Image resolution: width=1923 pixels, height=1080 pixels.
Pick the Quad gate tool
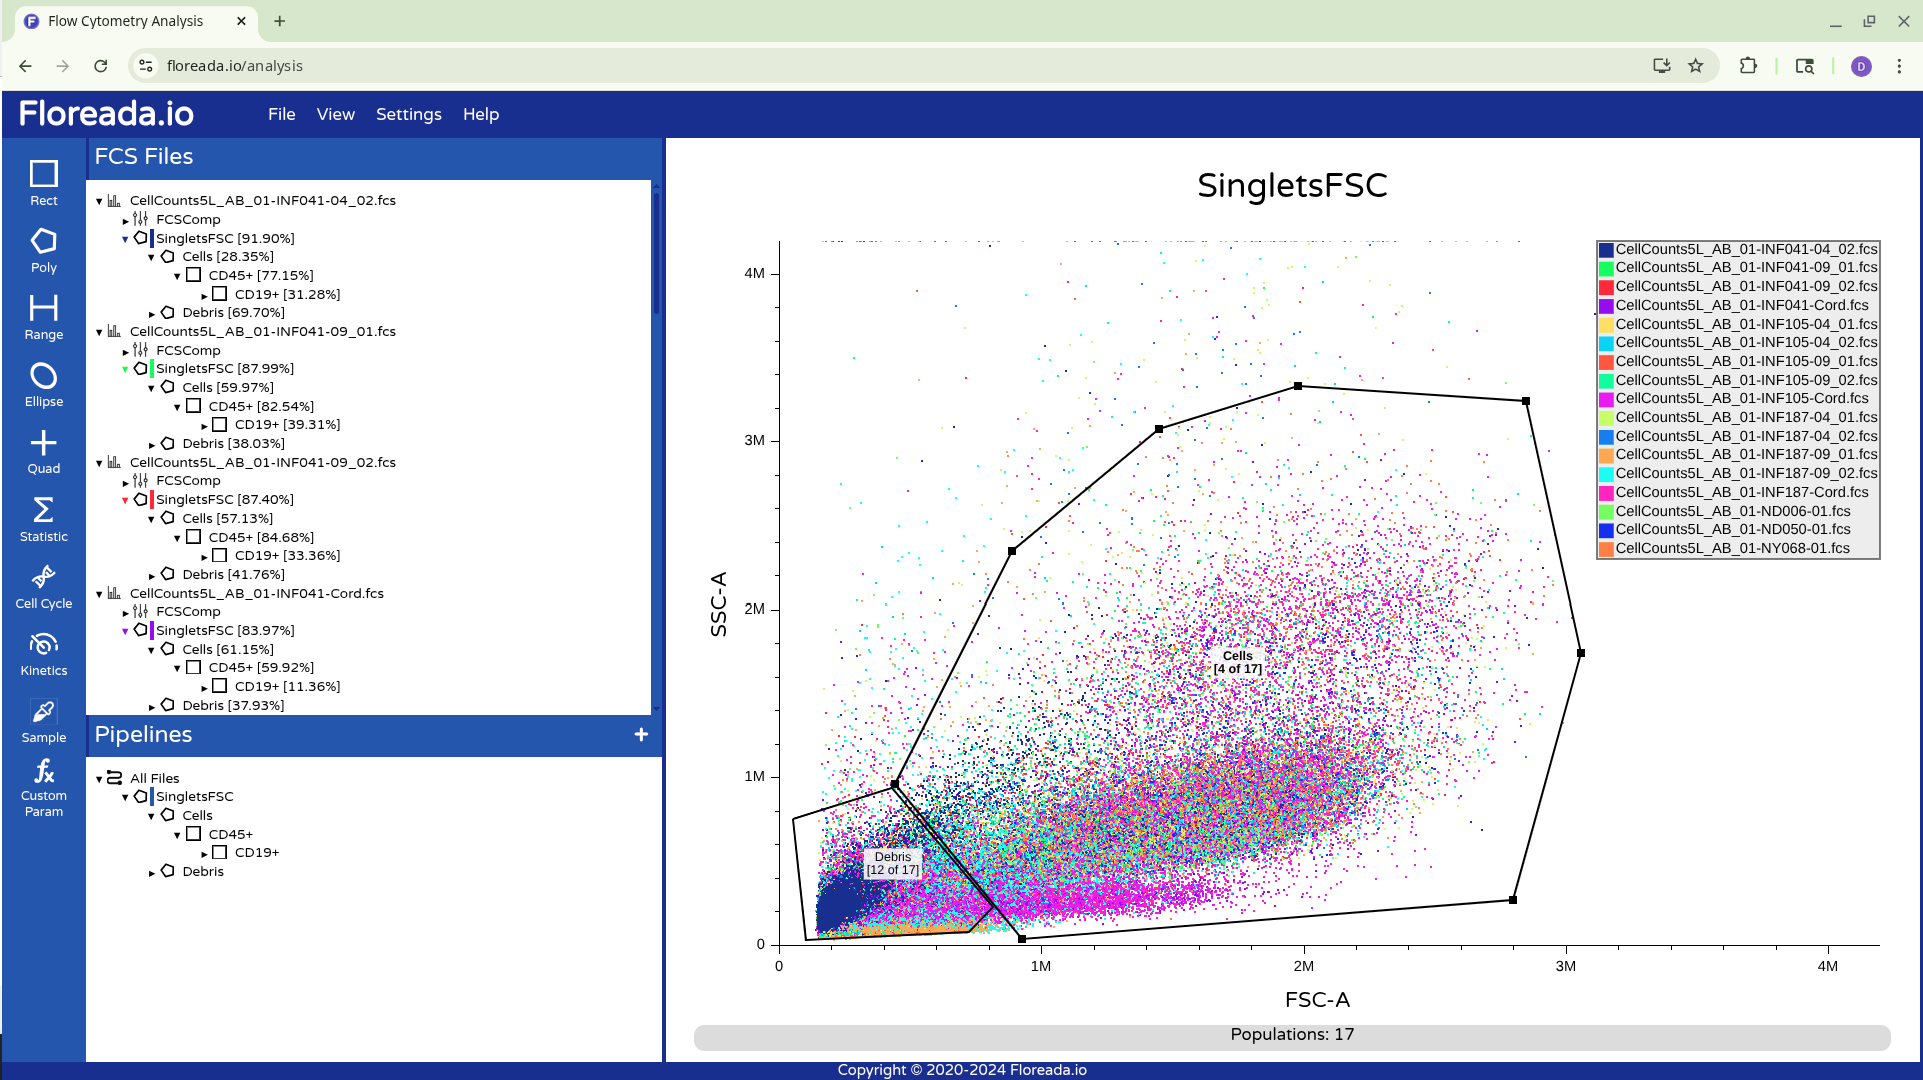[x=43, y=451]
